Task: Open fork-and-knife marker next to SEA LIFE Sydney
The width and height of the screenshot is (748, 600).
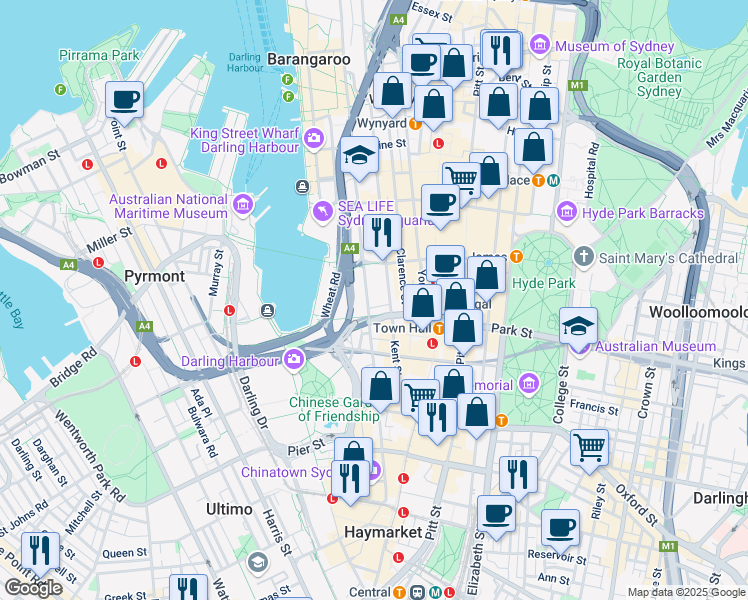Action: (382, 234)
